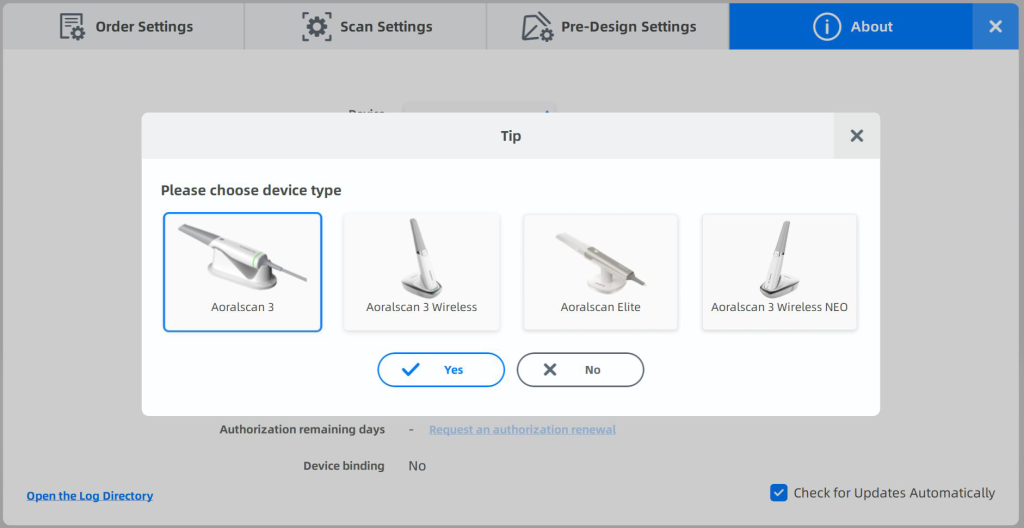
Task: Toggle Check for Updates Automatically checkbox
Action: [778, 493]
